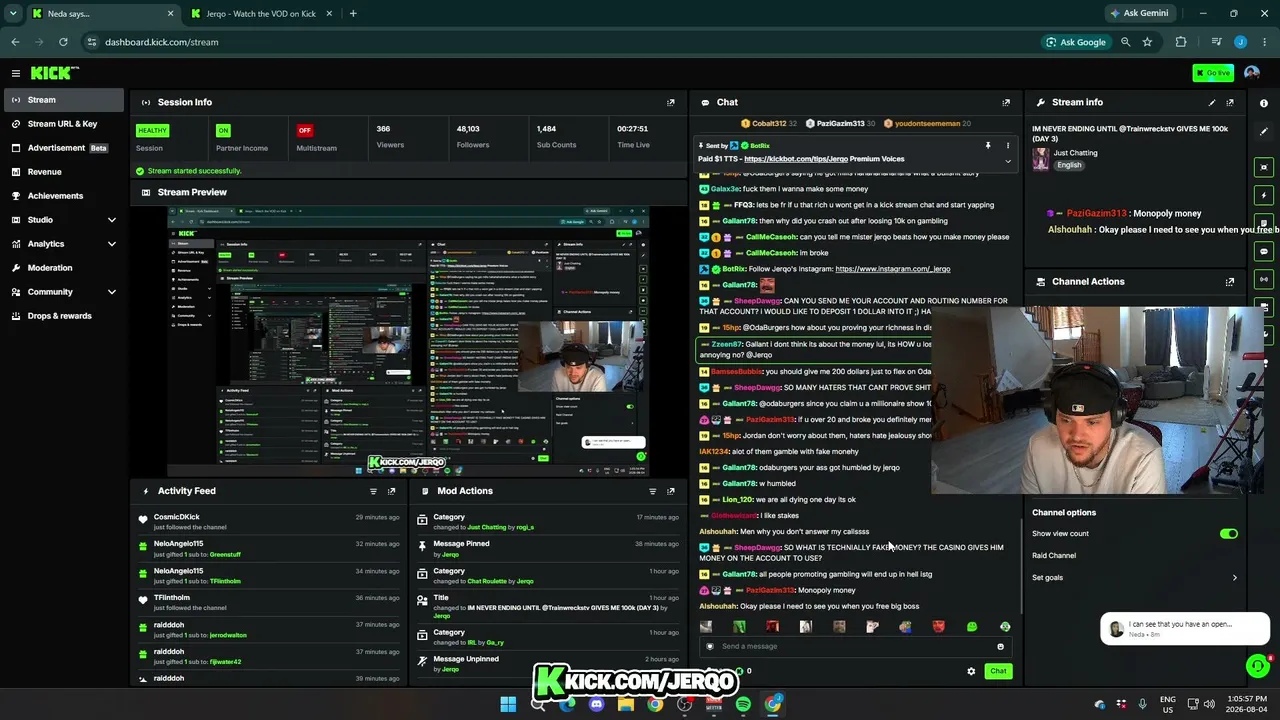Expand the Community sidebar section

(x=111, y=292)
